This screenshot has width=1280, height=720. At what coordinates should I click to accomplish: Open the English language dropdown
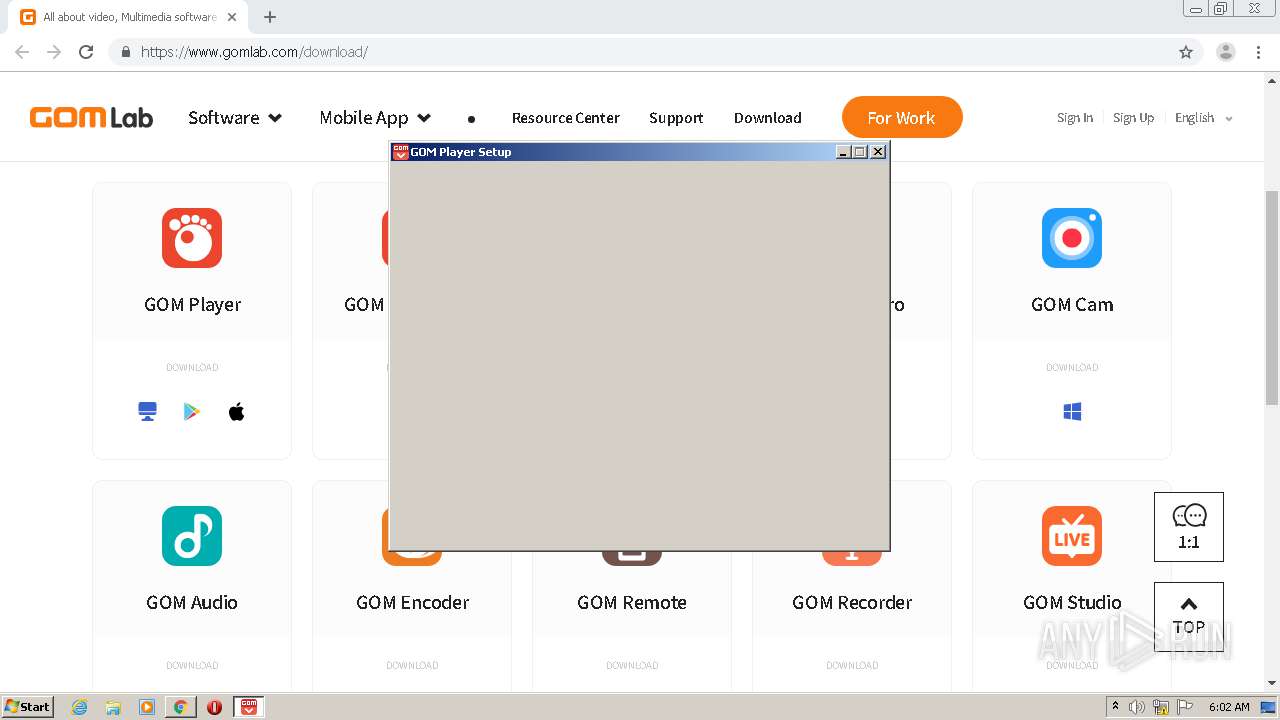coord(1204,118)
